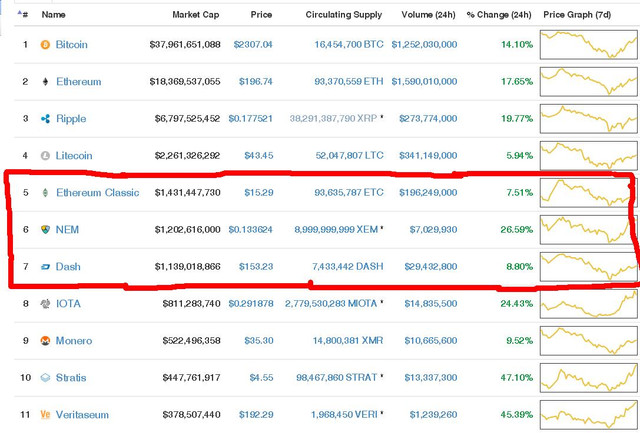Open Bitcoin 7d price graph thumbnail
640x433 pixels.
pos(589,44)
